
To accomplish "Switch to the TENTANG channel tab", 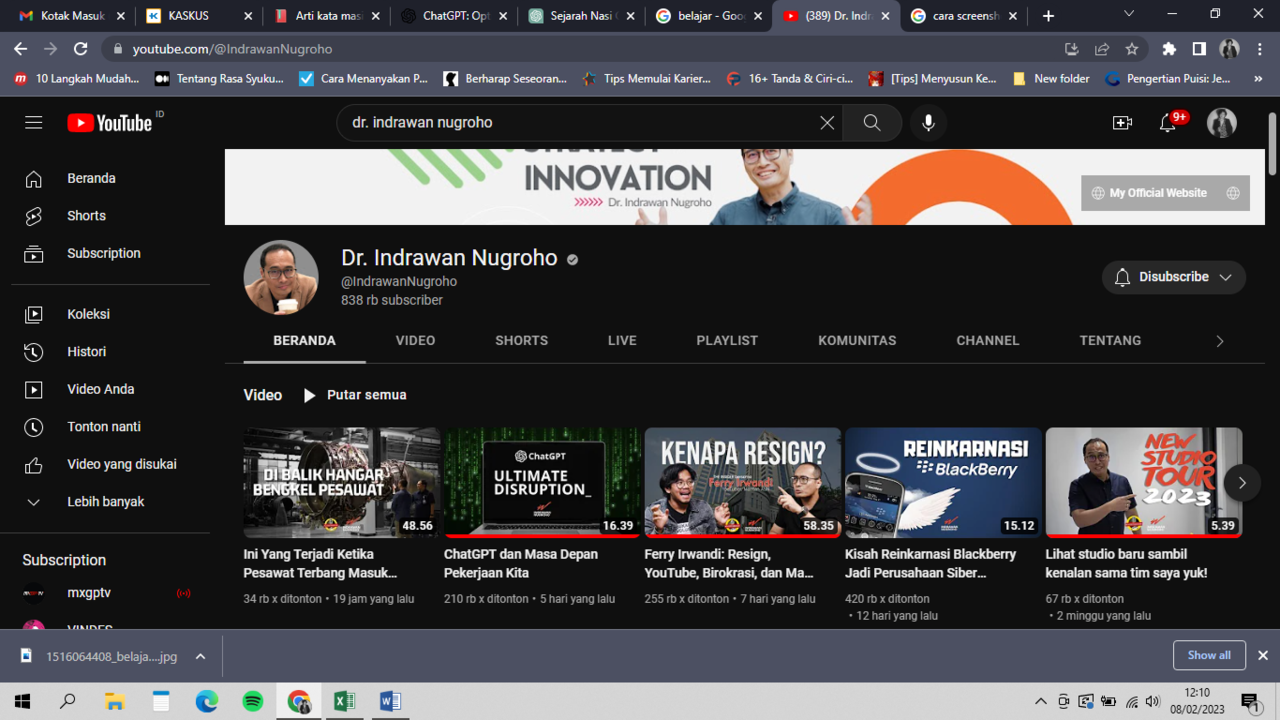I will point(1110,341).
